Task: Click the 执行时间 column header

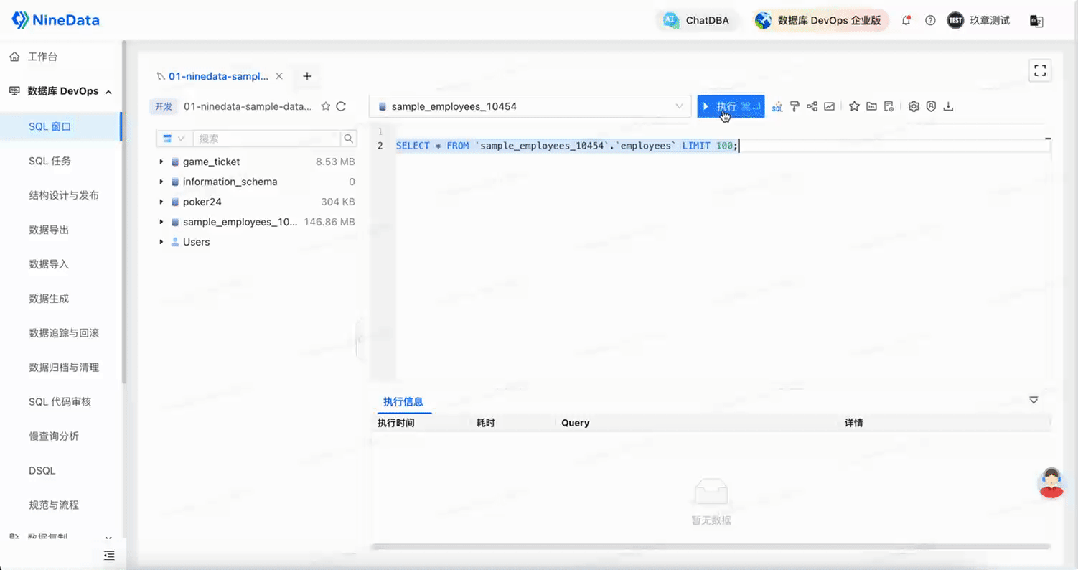Action: pos(395,423)
